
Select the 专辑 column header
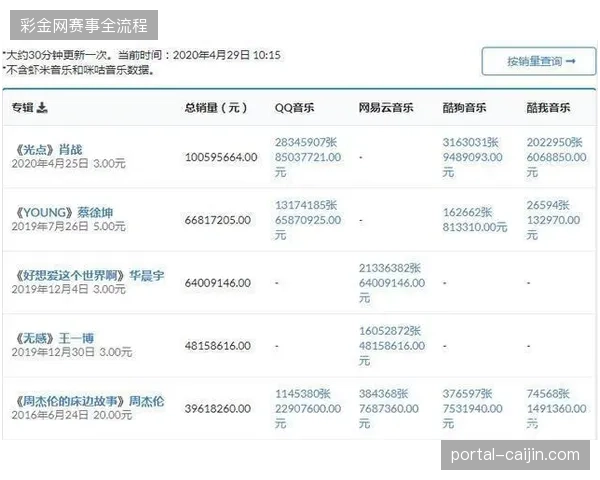[23, 108]
